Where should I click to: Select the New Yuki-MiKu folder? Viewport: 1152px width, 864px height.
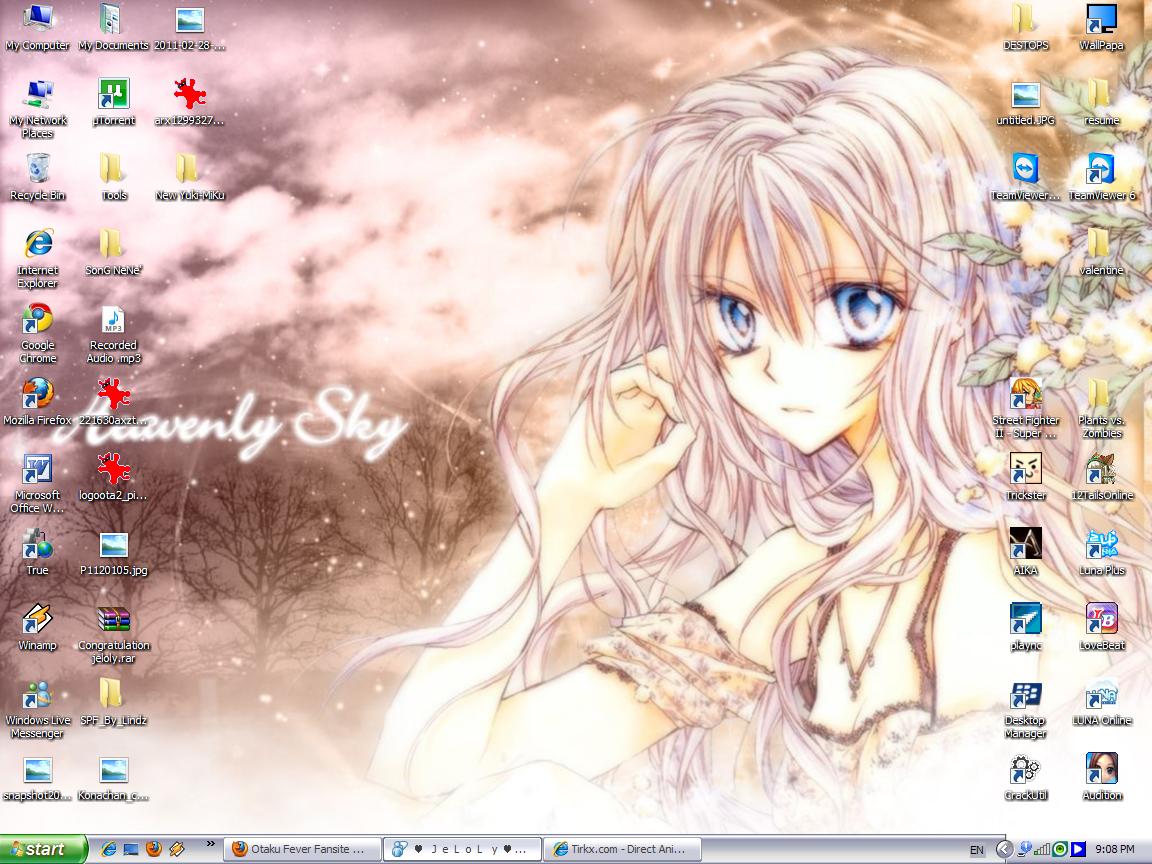click(190, 177)
